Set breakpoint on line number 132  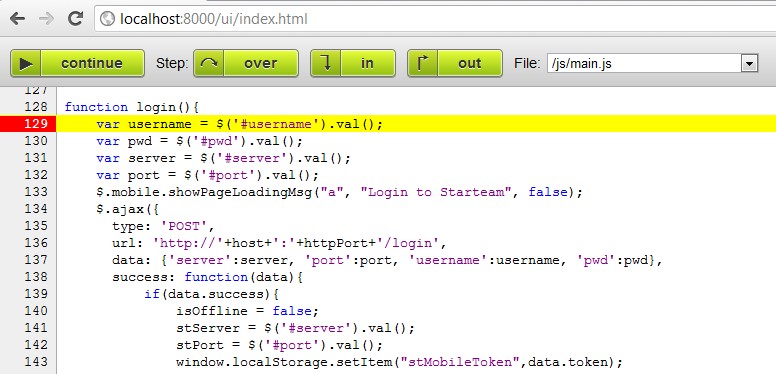tap(36, 175)
